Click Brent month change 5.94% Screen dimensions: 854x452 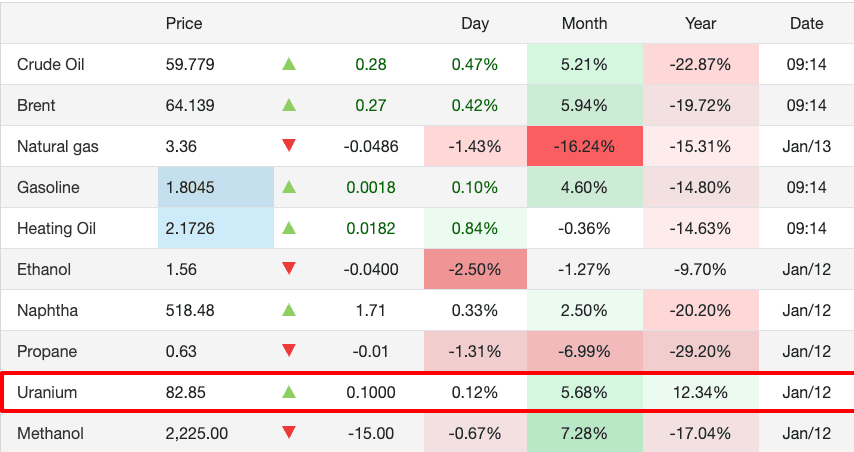coord(584,105)
